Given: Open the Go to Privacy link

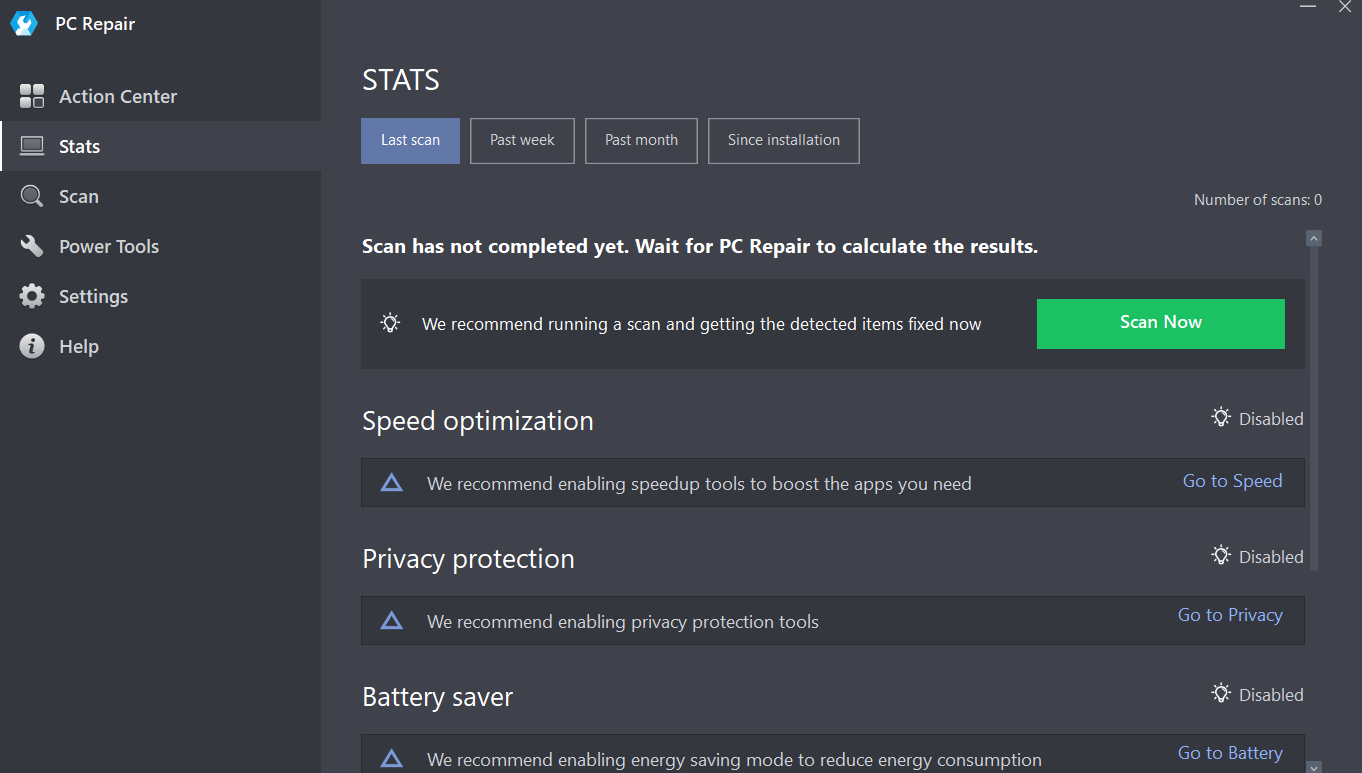Looking at the screenshot, I should point(1230,615).
